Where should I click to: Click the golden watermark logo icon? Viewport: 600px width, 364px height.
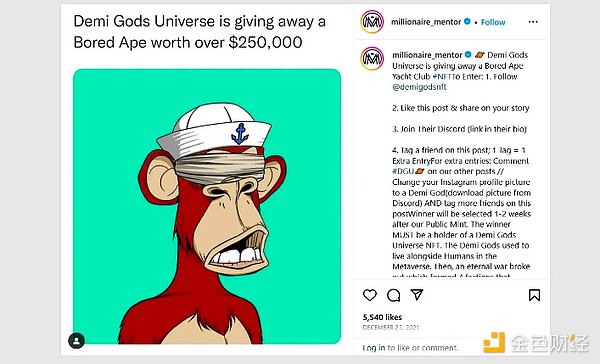(494, 342)
